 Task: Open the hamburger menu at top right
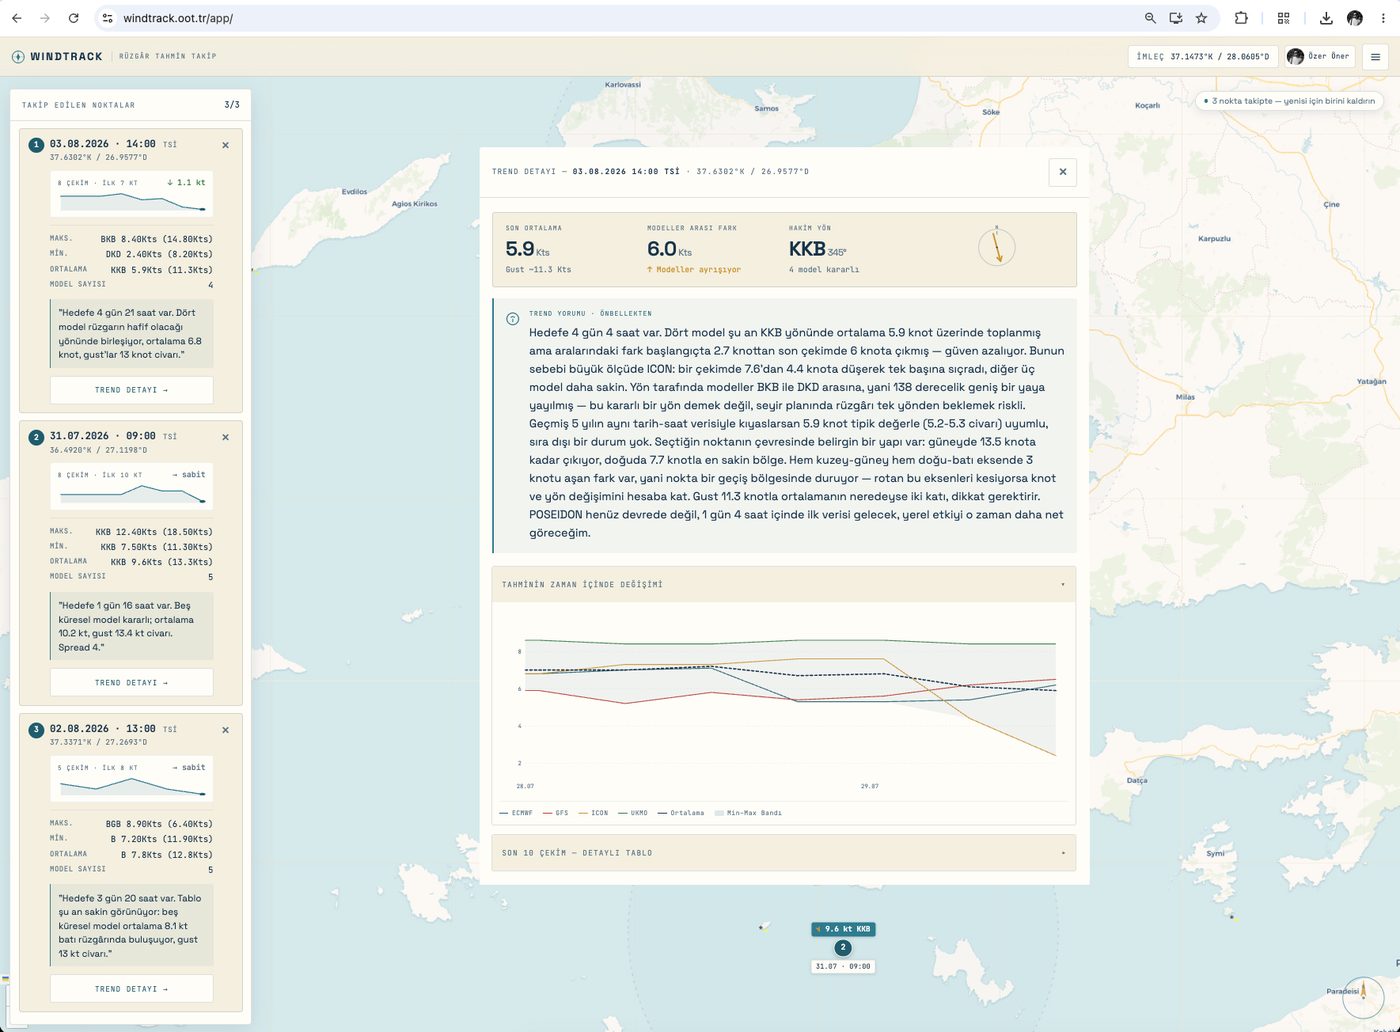(x=1375, y=57)
